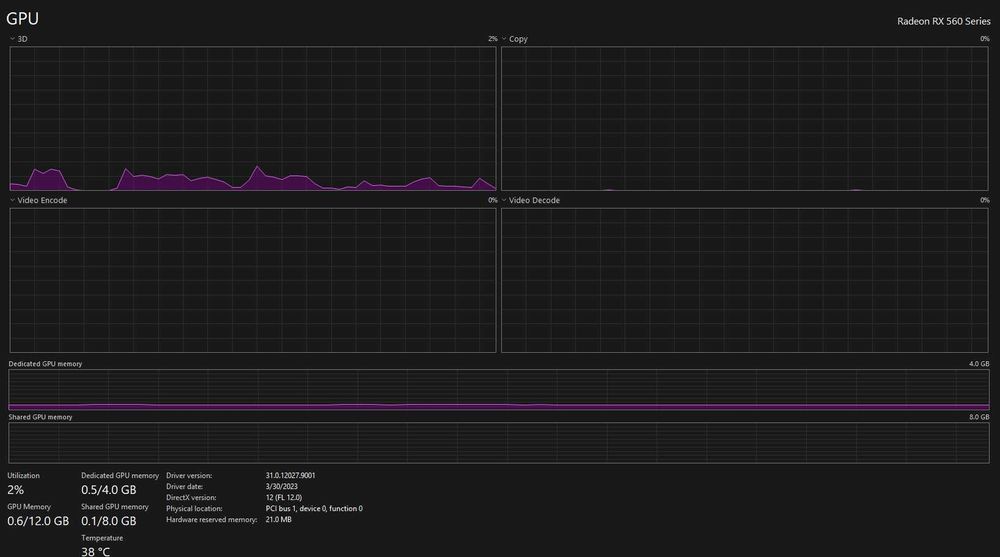
Task: Click the Copy engine graph
Action: click(x=744, y=119)
